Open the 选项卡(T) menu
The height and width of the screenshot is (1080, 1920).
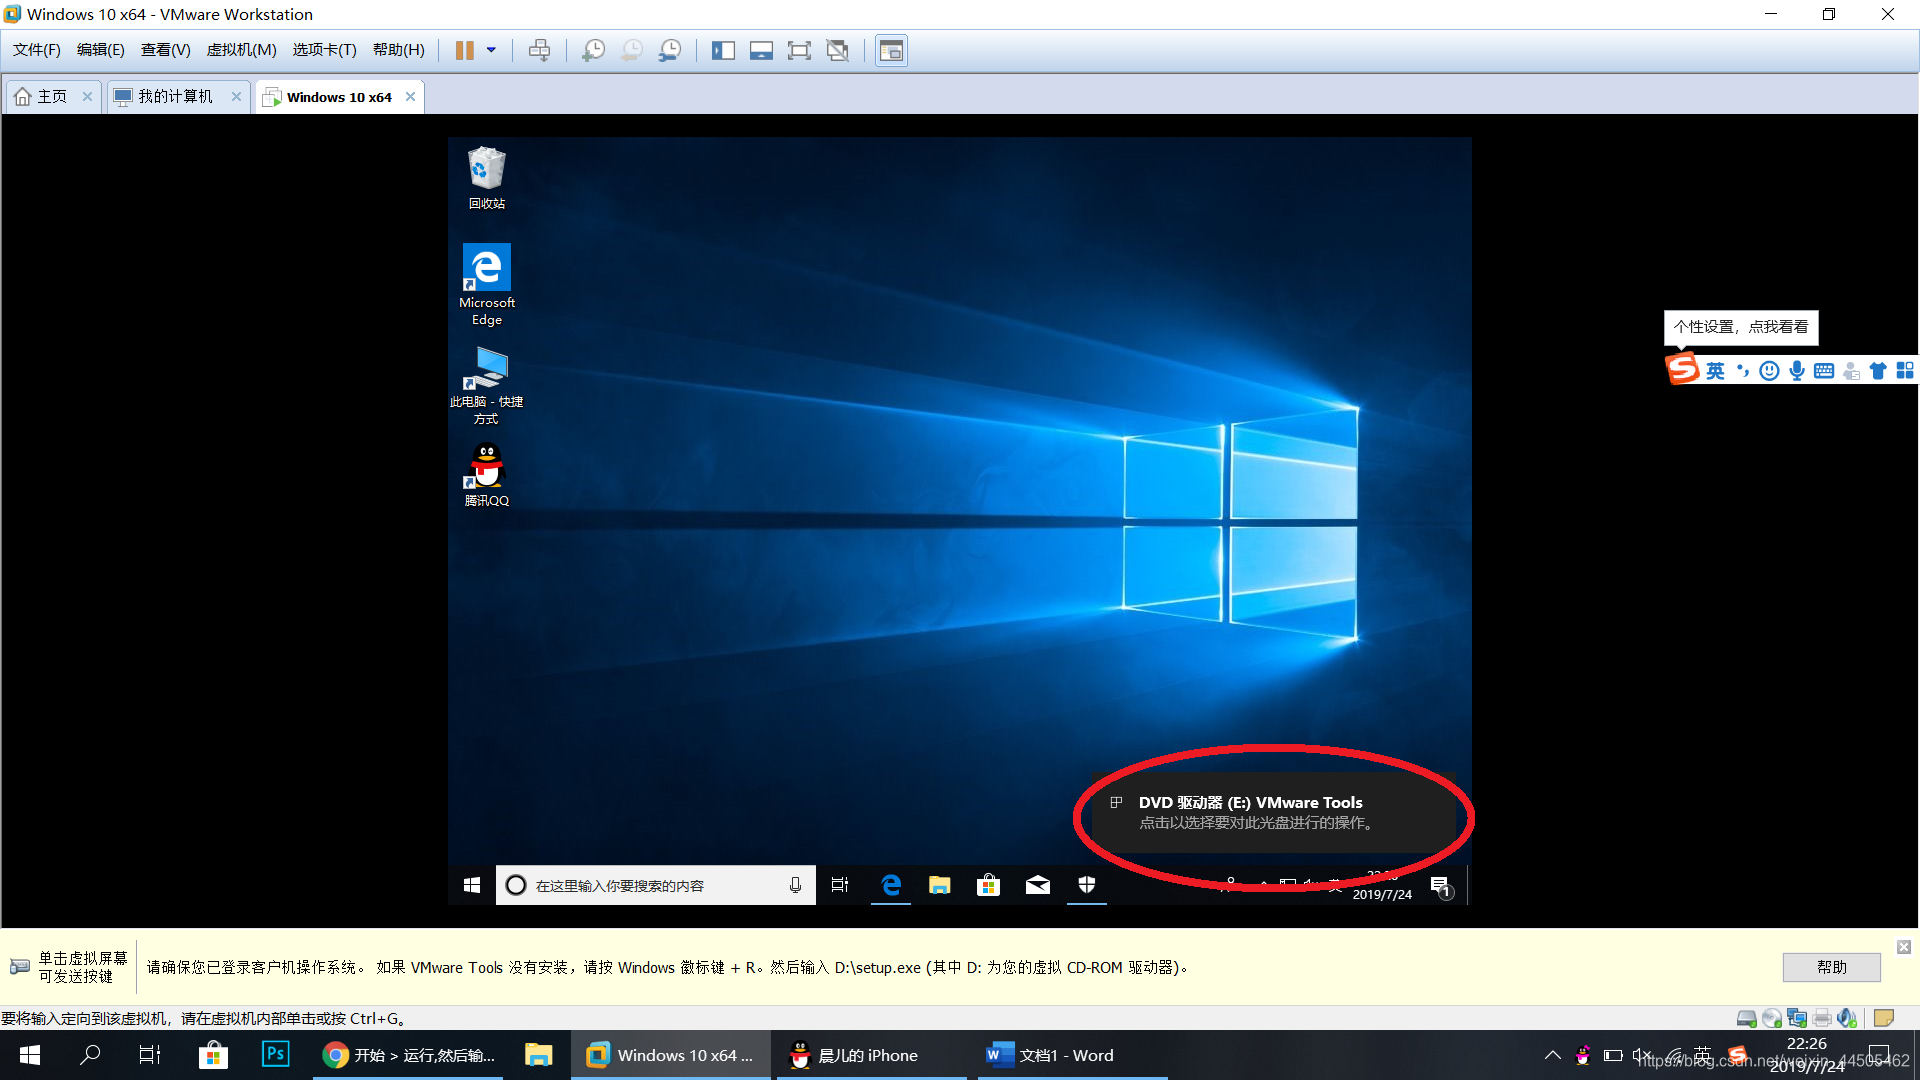click(x=325, y=50)
